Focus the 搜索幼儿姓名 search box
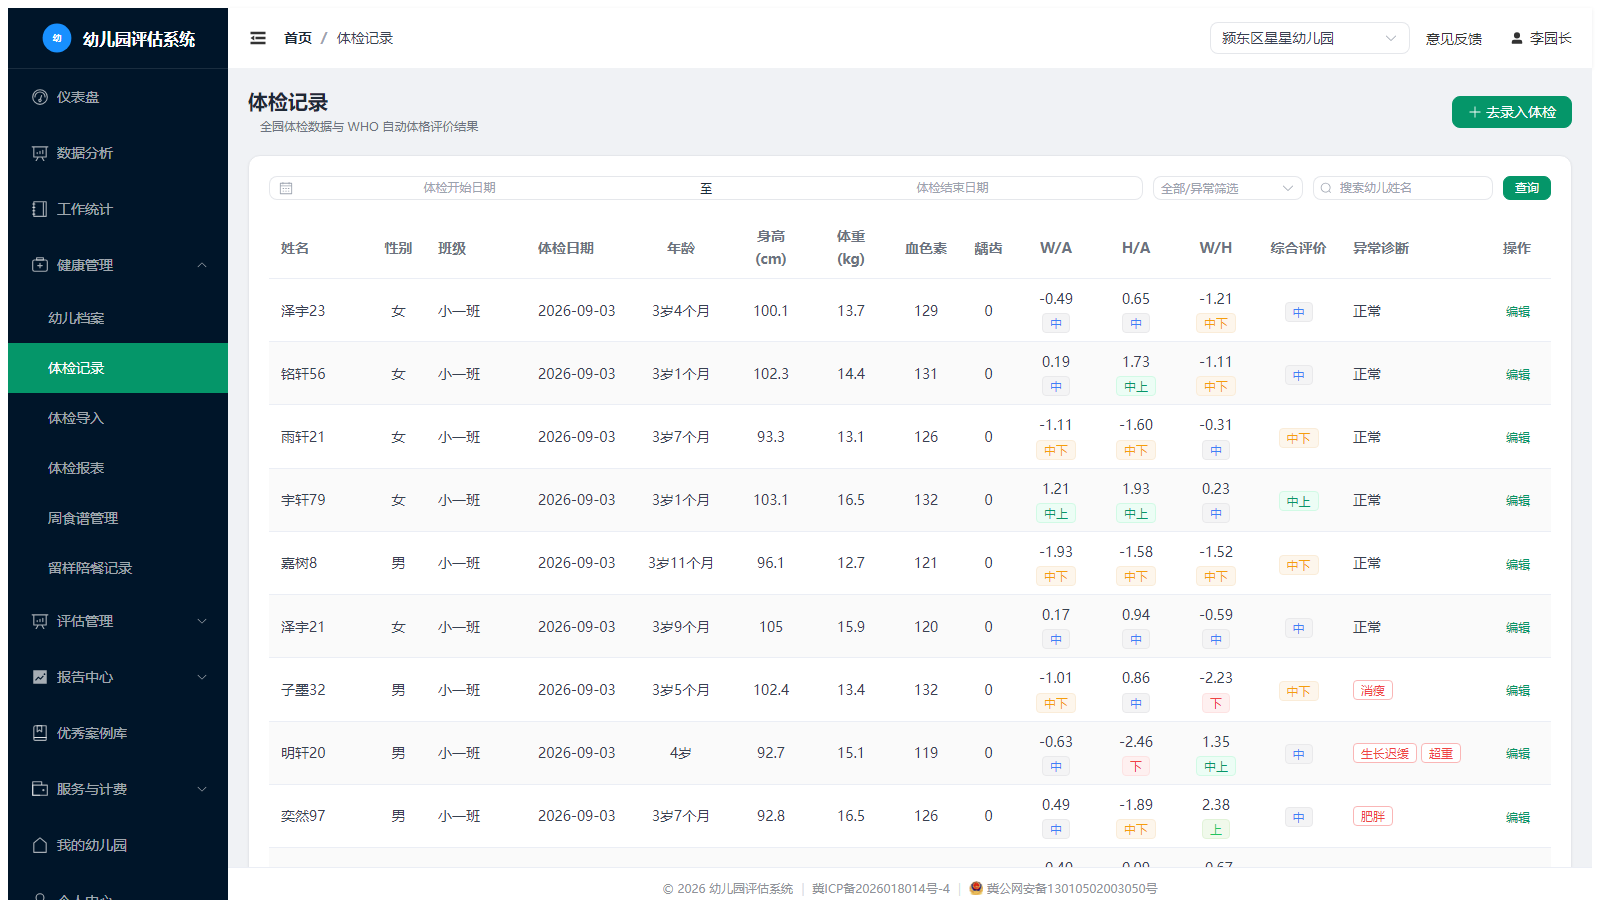 point(1402,188)
